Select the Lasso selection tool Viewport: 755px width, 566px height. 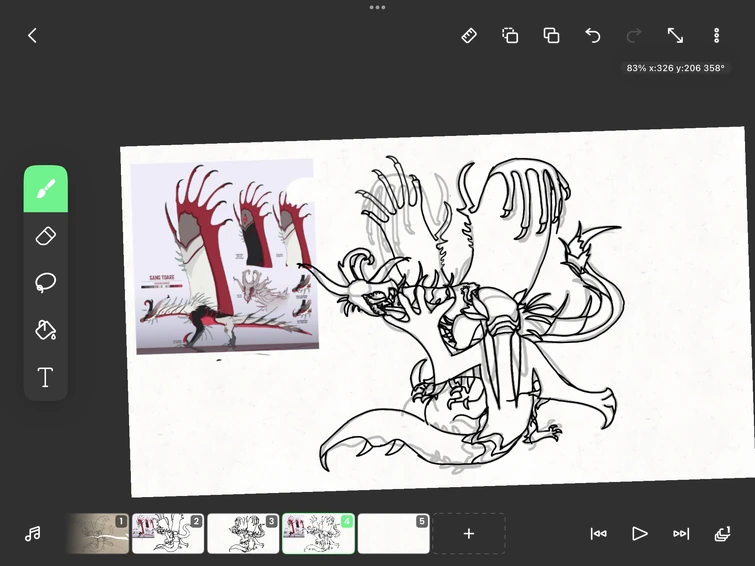(x=45, y=283)
